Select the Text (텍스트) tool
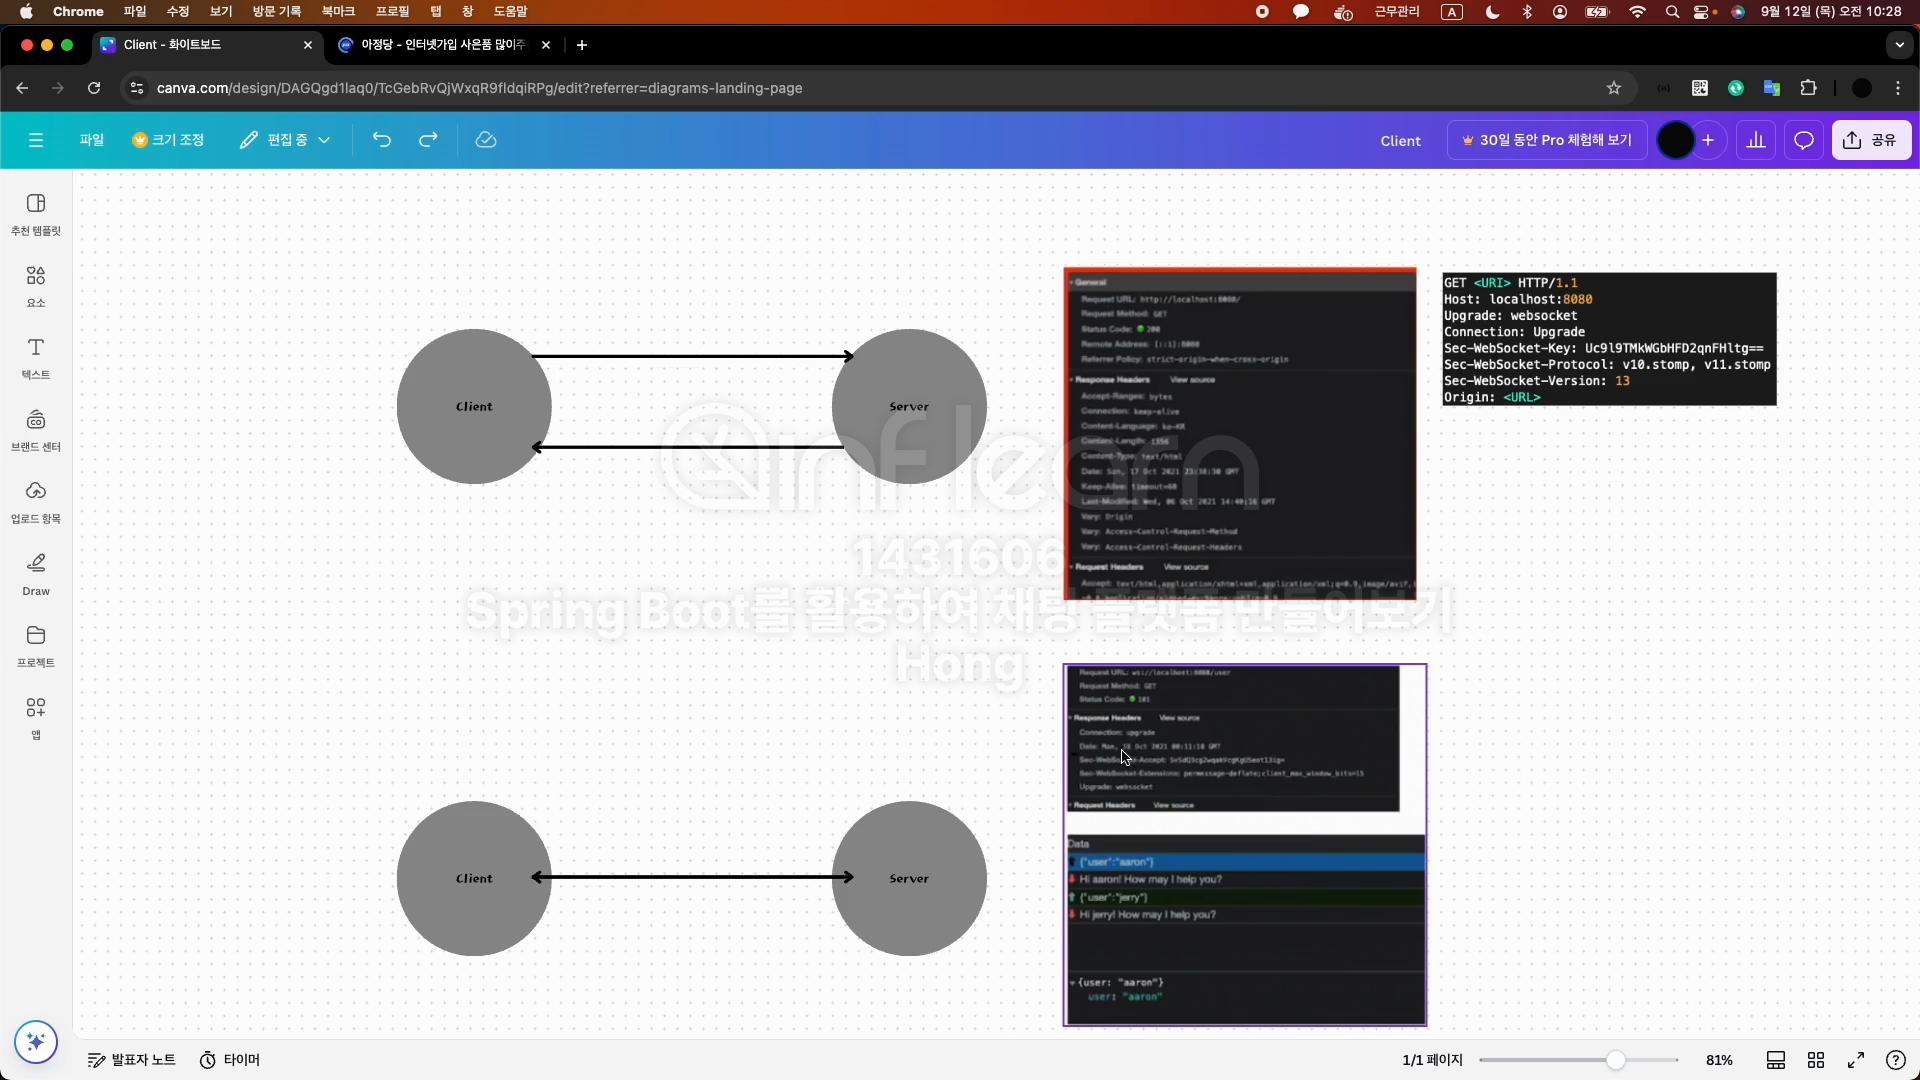The image size is (1920, 1080). pyautogui.click(x=36, y=357)
